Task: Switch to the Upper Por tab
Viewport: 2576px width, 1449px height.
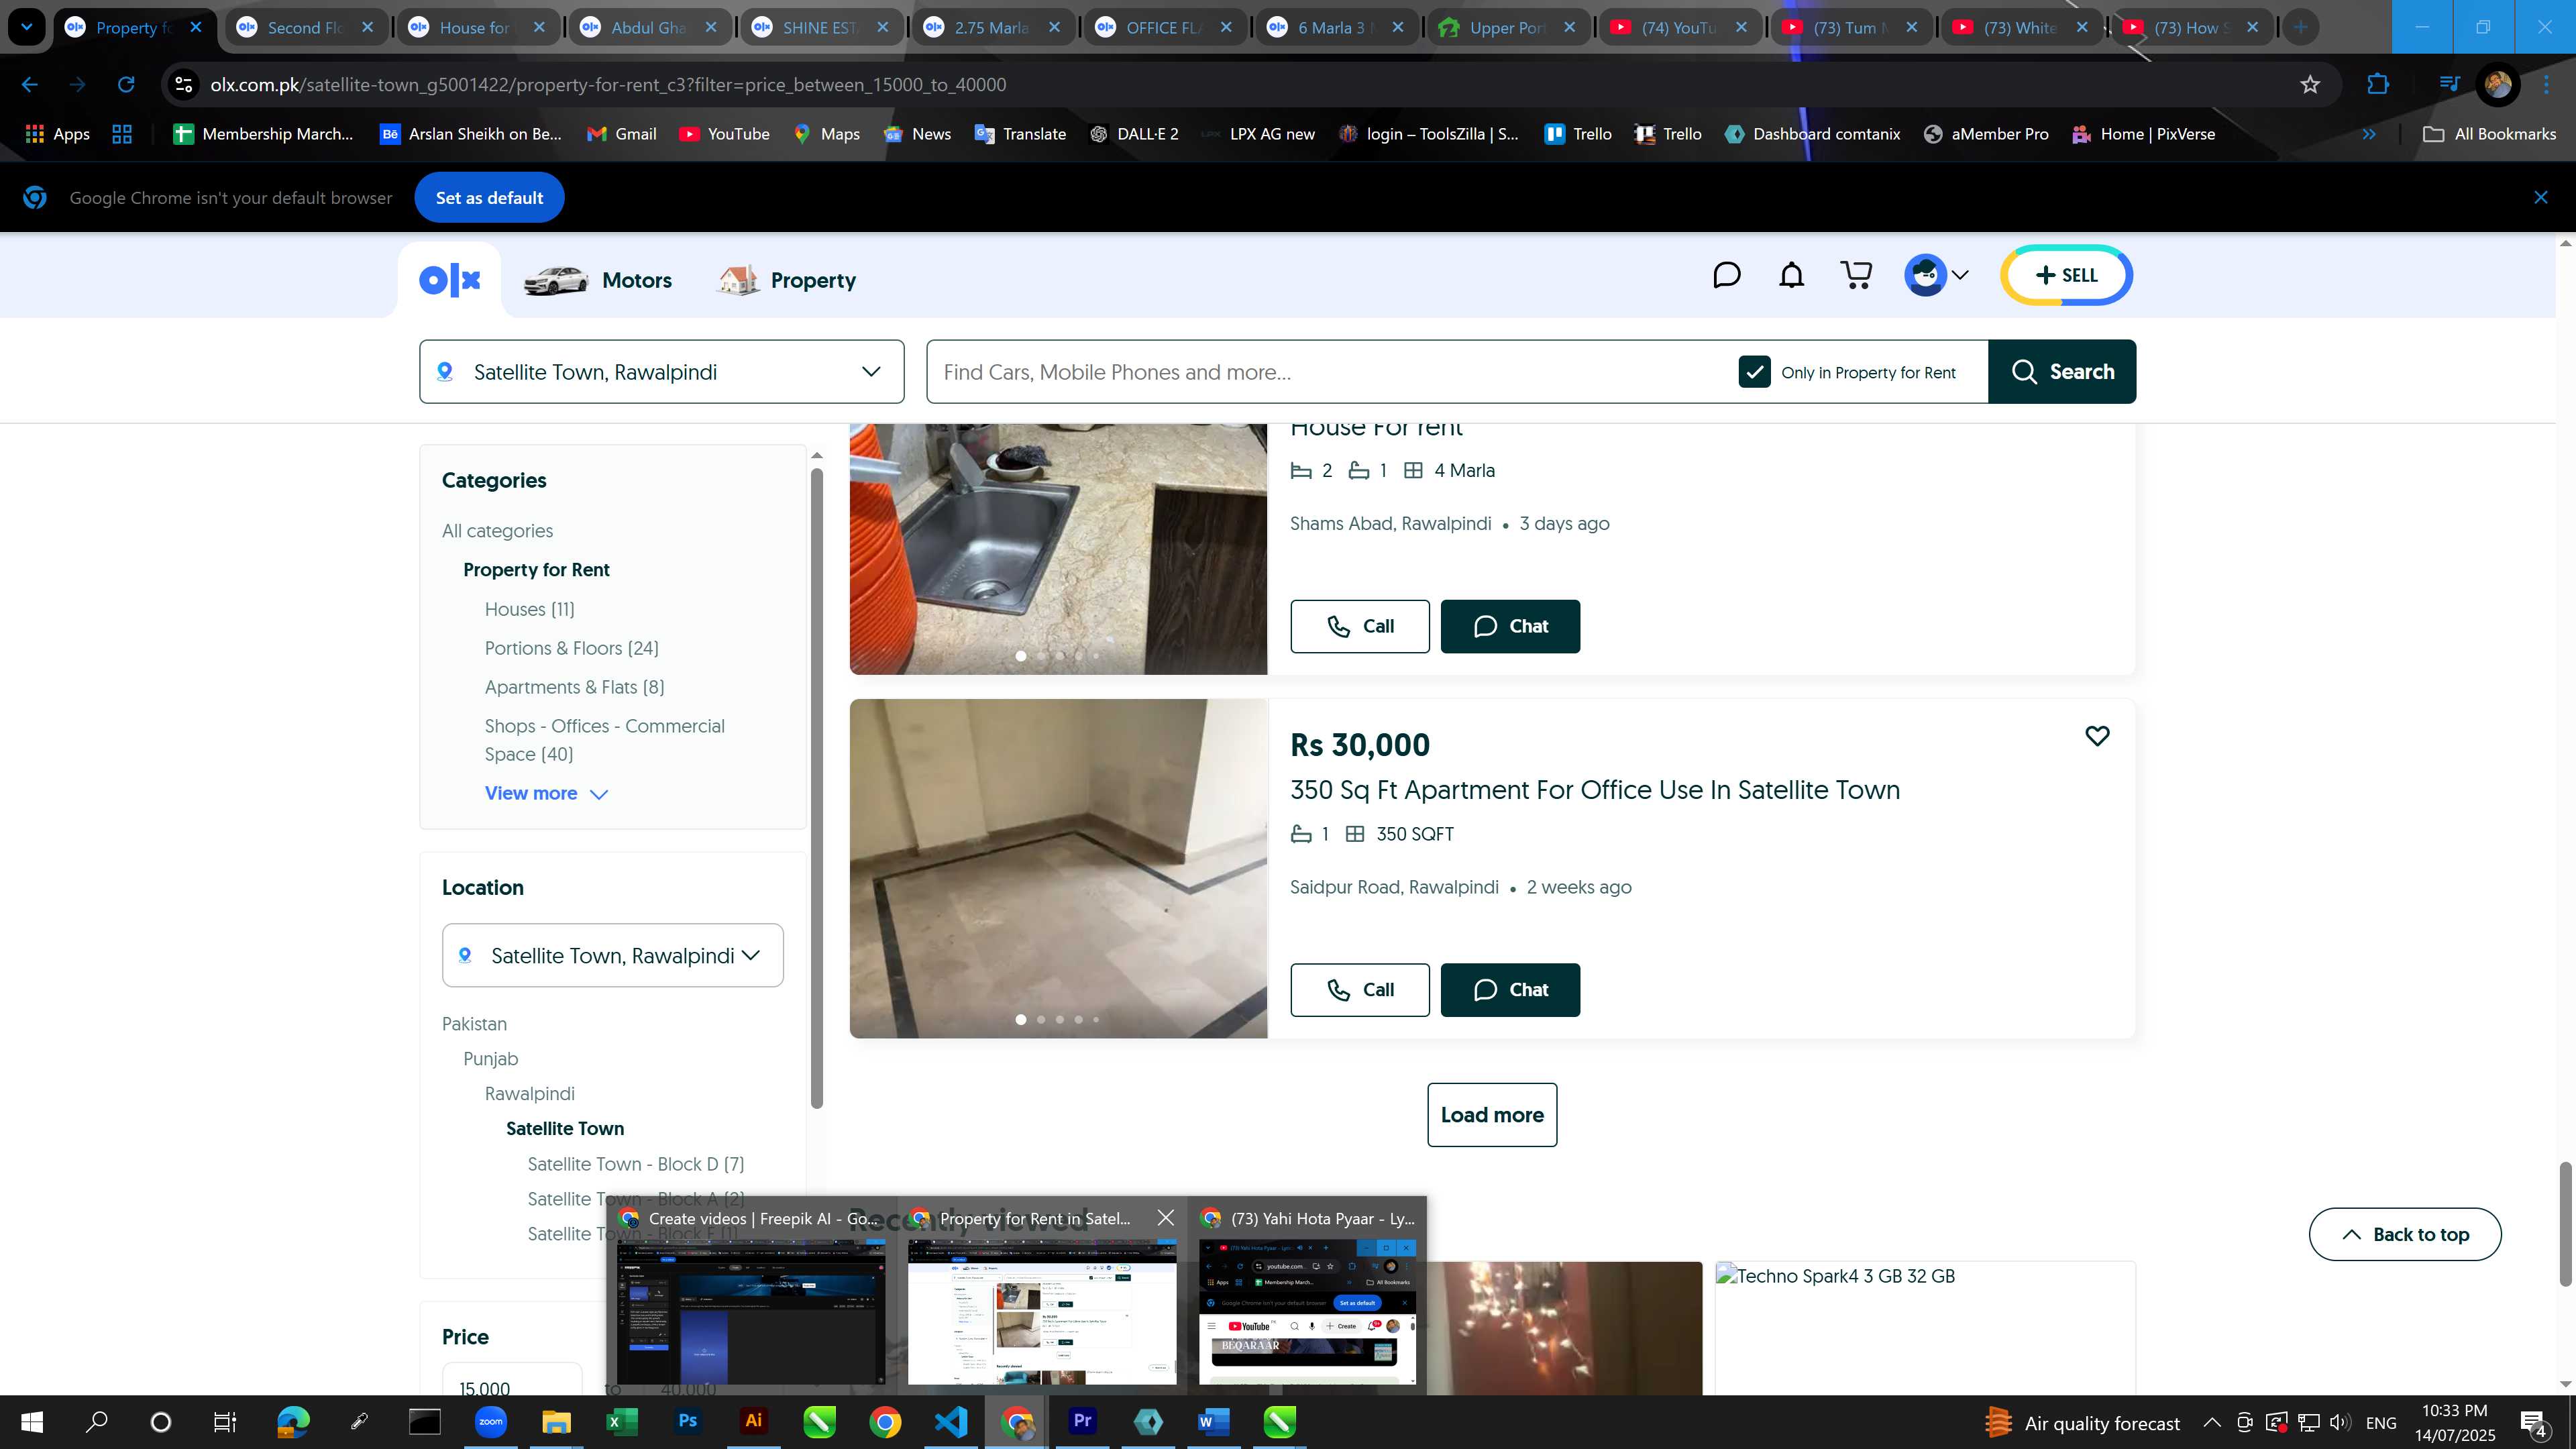Action: tap(1507, 27)
